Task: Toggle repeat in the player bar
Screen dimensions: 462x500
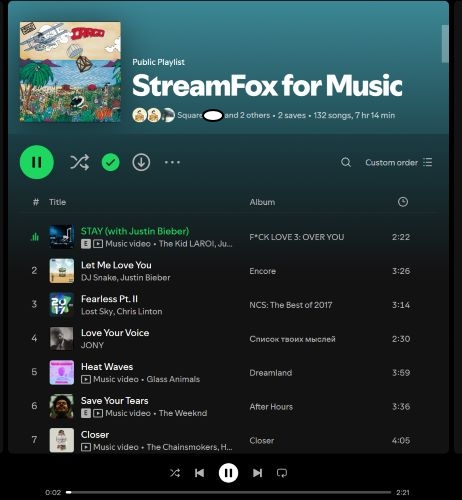Action: point(282,473)
